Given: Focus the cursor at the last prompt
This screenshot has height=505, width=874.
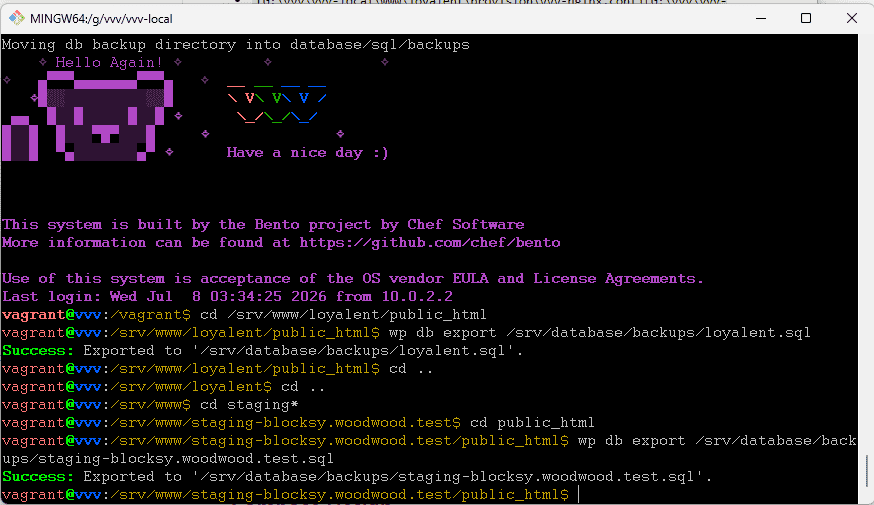Looking at the screenshot, I should [579, 494].
